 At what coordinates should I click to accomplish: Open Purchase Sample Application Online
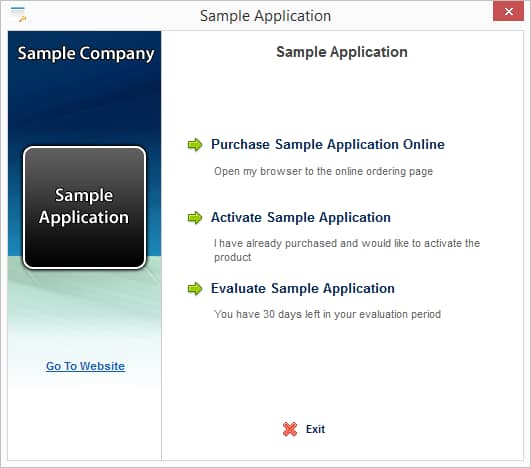327,144
